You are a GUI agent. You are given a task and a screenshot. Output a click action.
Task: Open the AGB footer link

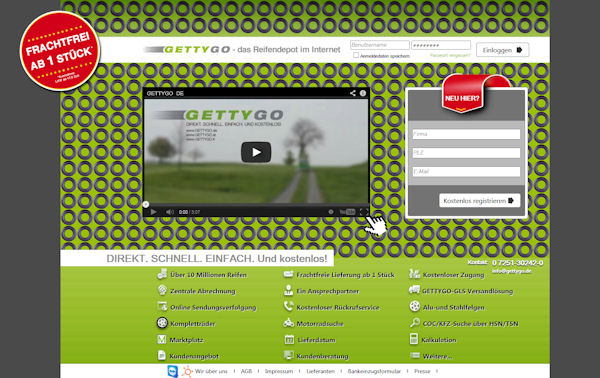point(246,371)
